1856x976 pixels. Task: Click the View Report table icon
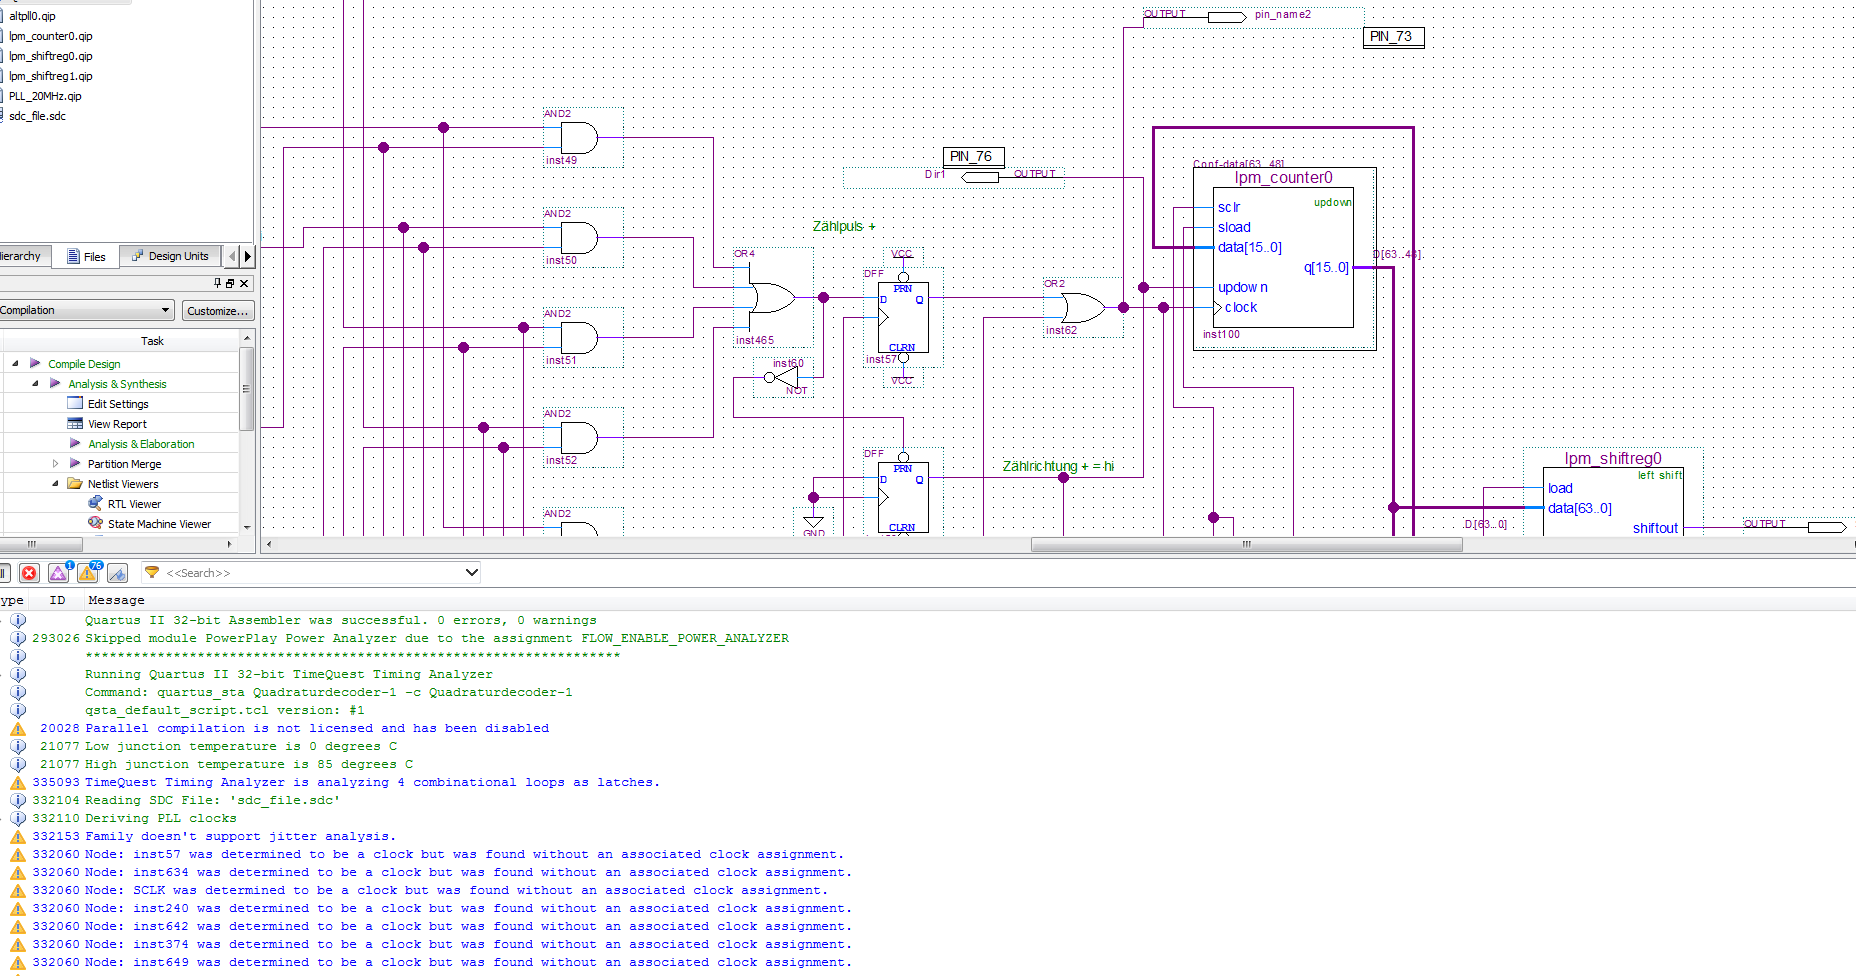(75, 424)
